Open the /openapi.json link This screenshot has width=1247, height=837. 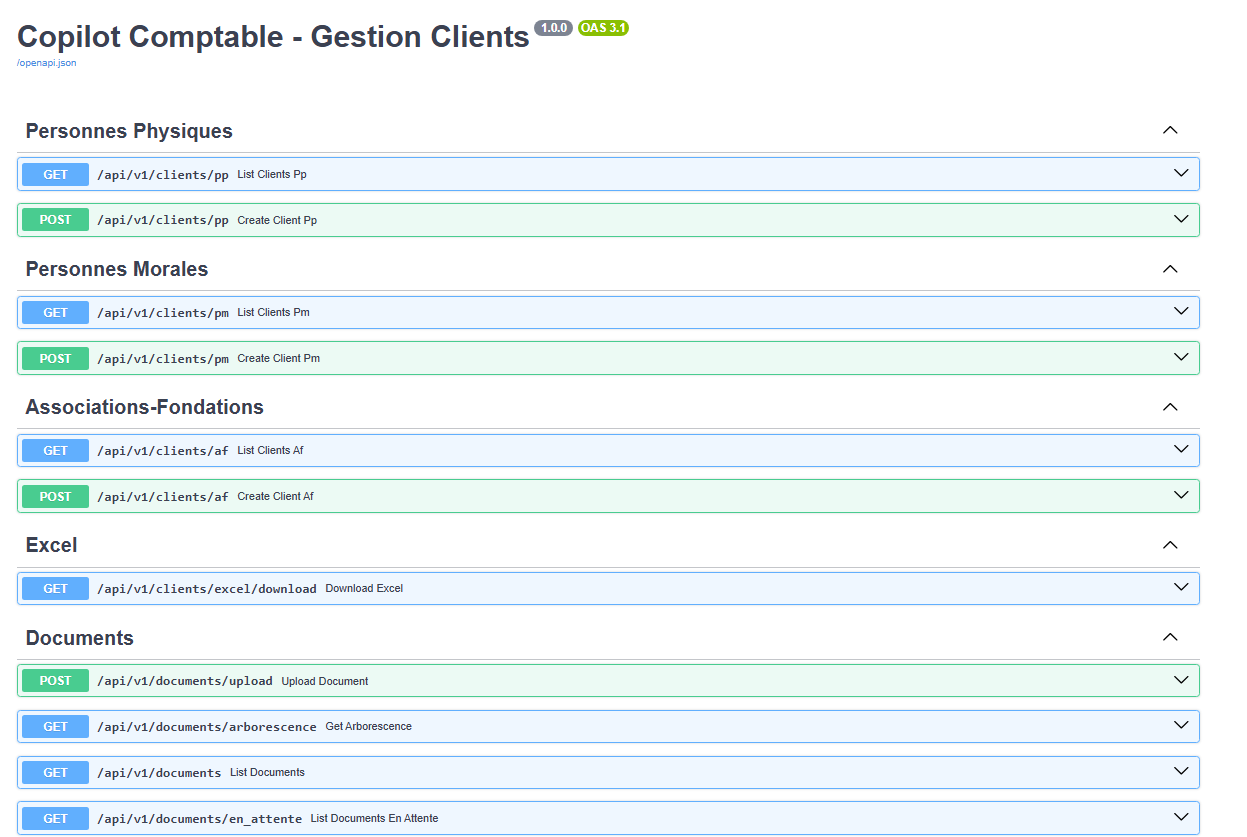46,63
